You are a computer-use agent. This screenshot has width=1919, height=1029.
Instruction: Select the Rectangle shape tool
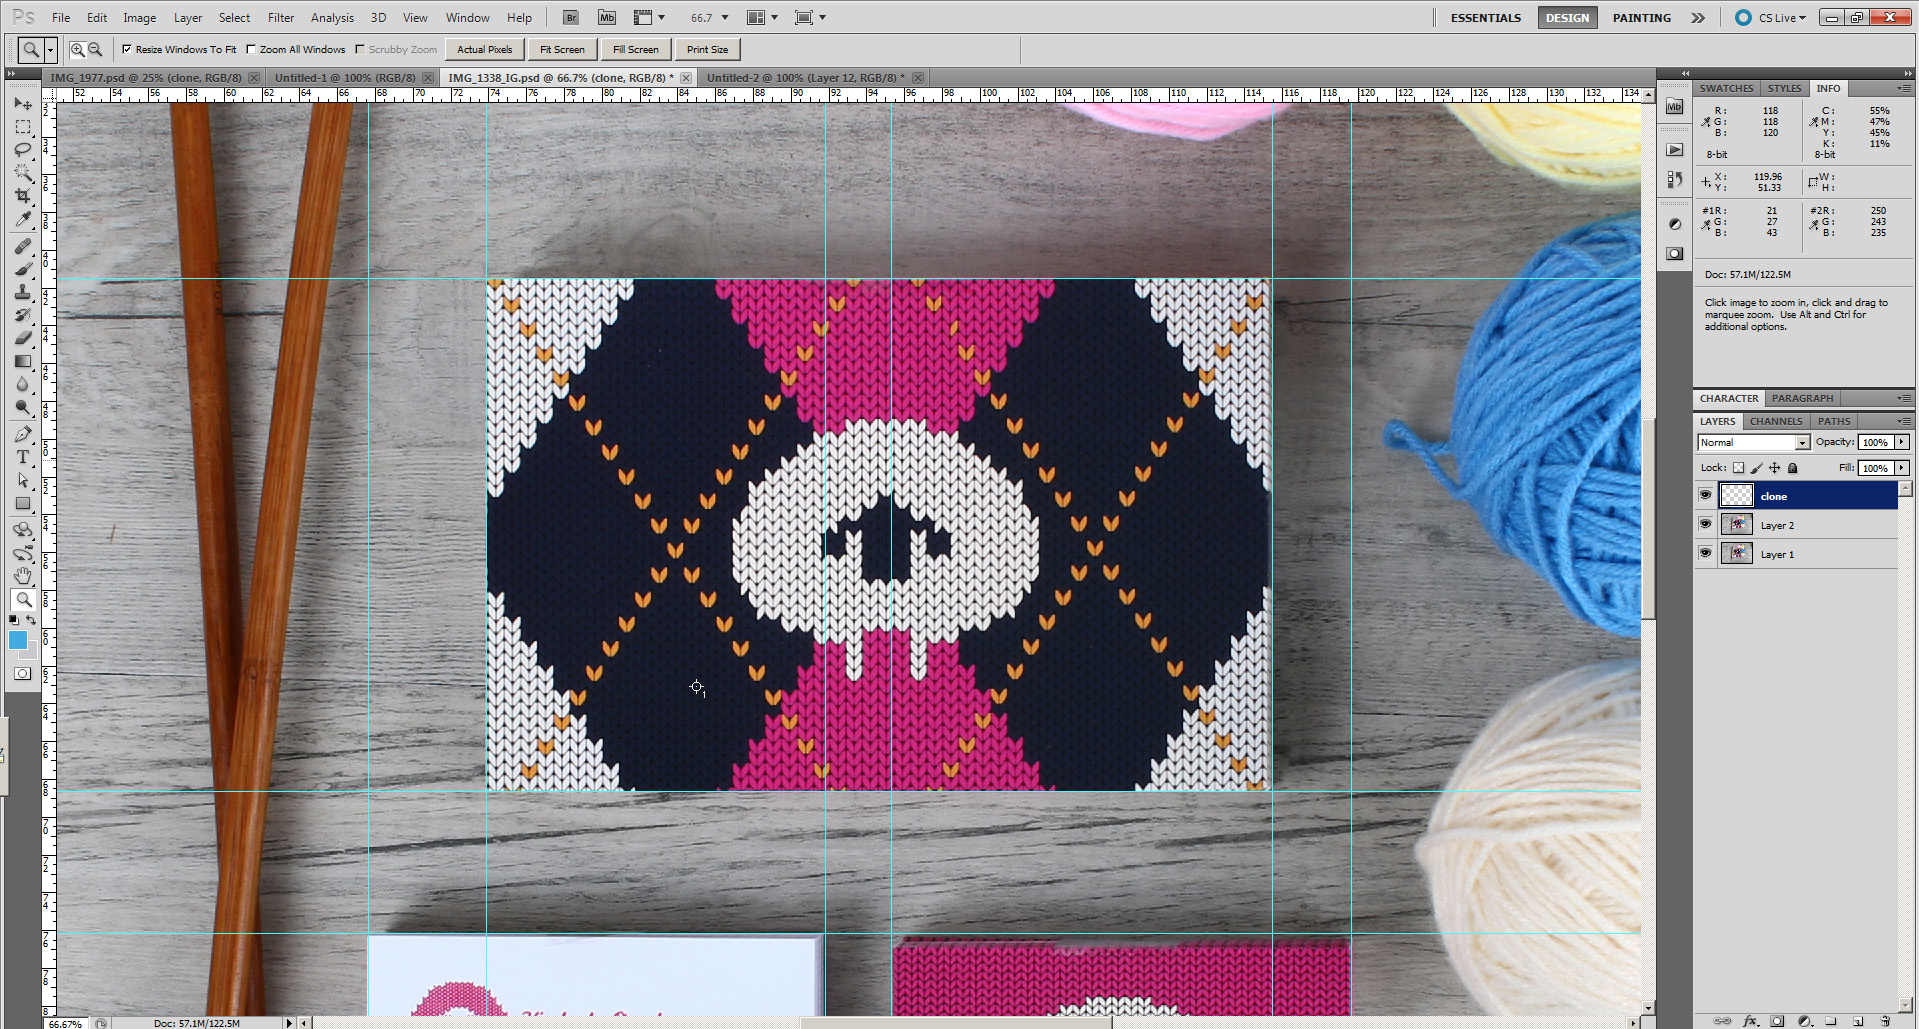23,503
